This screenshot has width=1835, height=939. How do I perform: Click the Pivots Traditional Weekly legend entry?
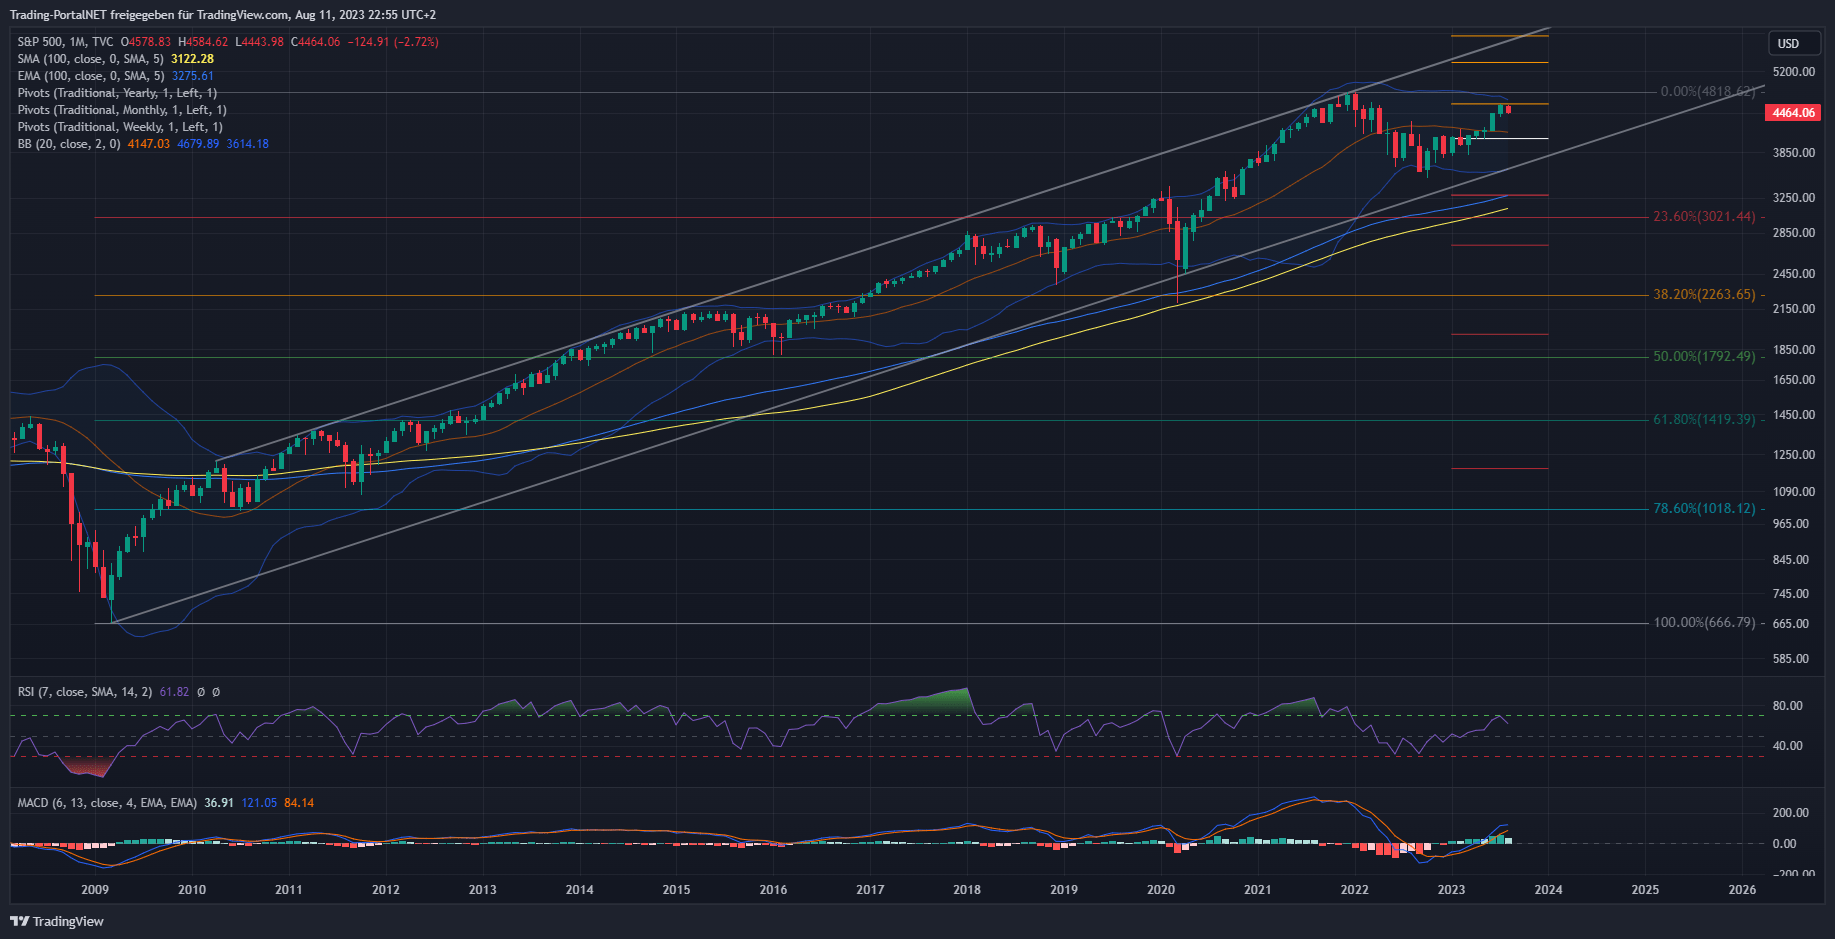point(120,127)
